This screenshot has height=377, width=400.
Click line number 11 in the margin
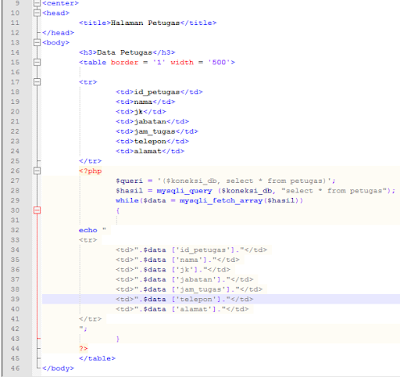pos(15,23)
